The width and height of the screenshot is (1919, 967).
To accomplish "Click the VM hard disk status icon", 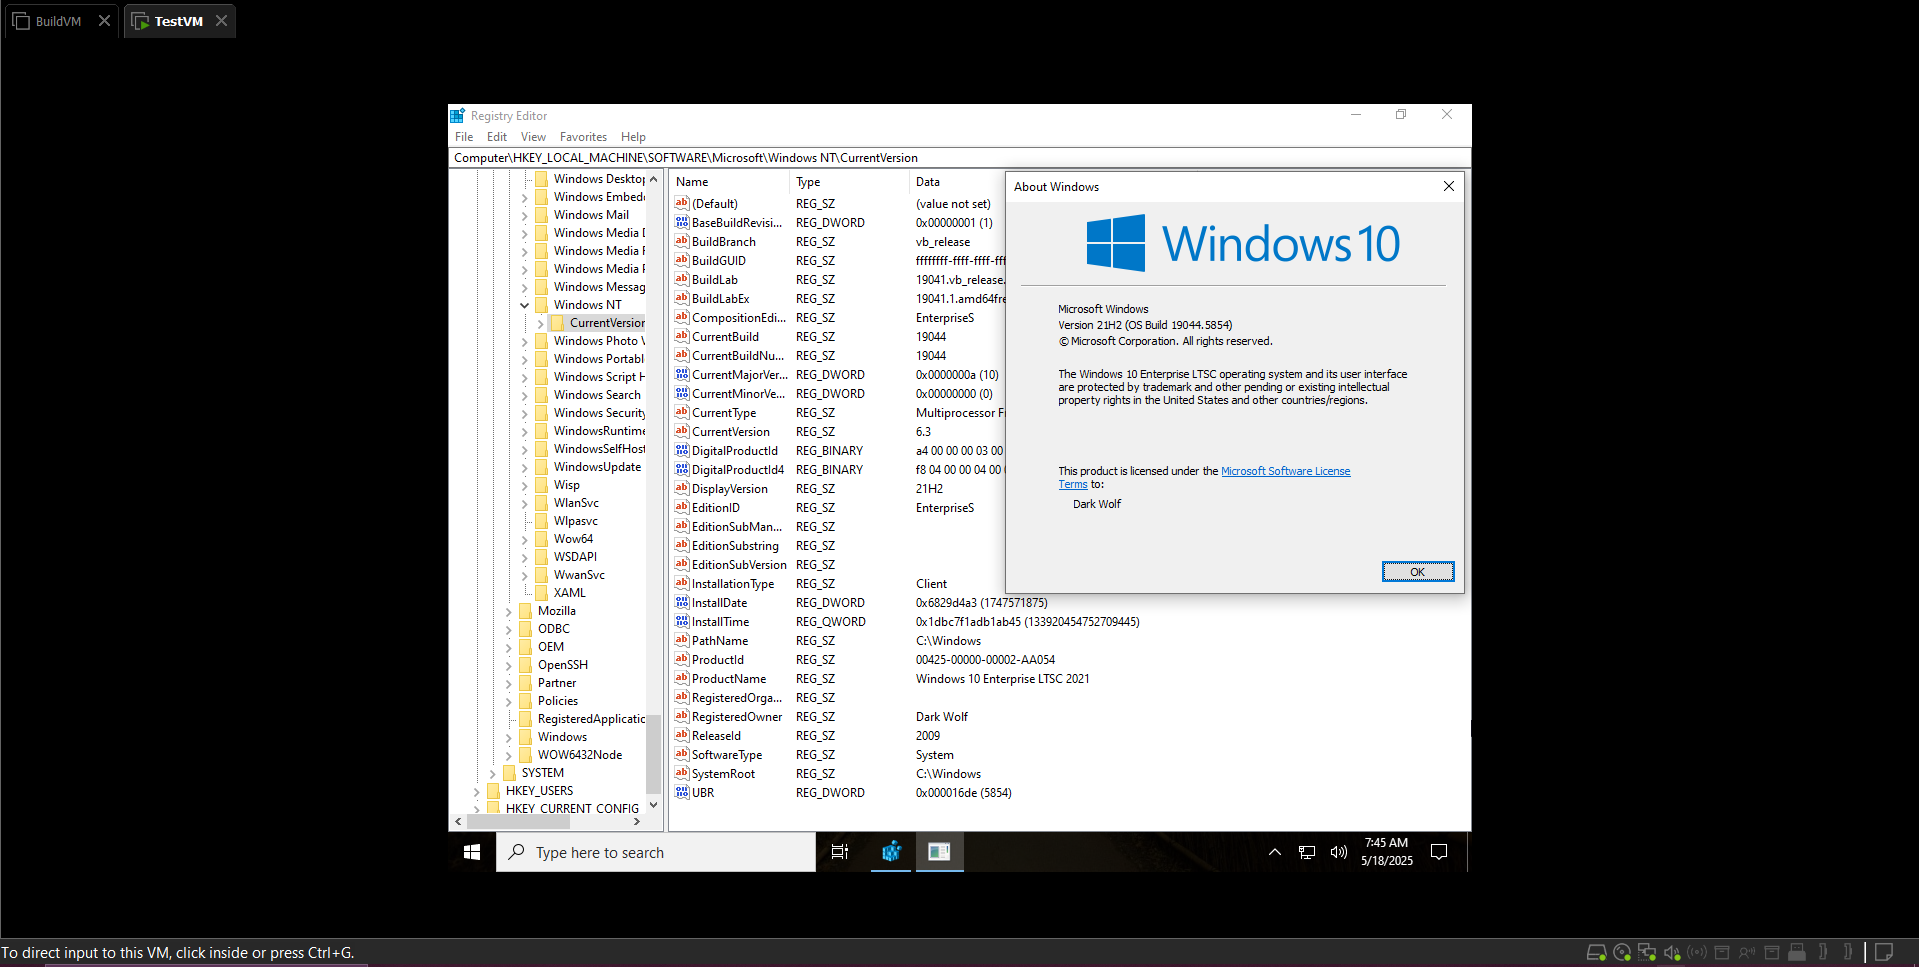I will (1596, 952).
